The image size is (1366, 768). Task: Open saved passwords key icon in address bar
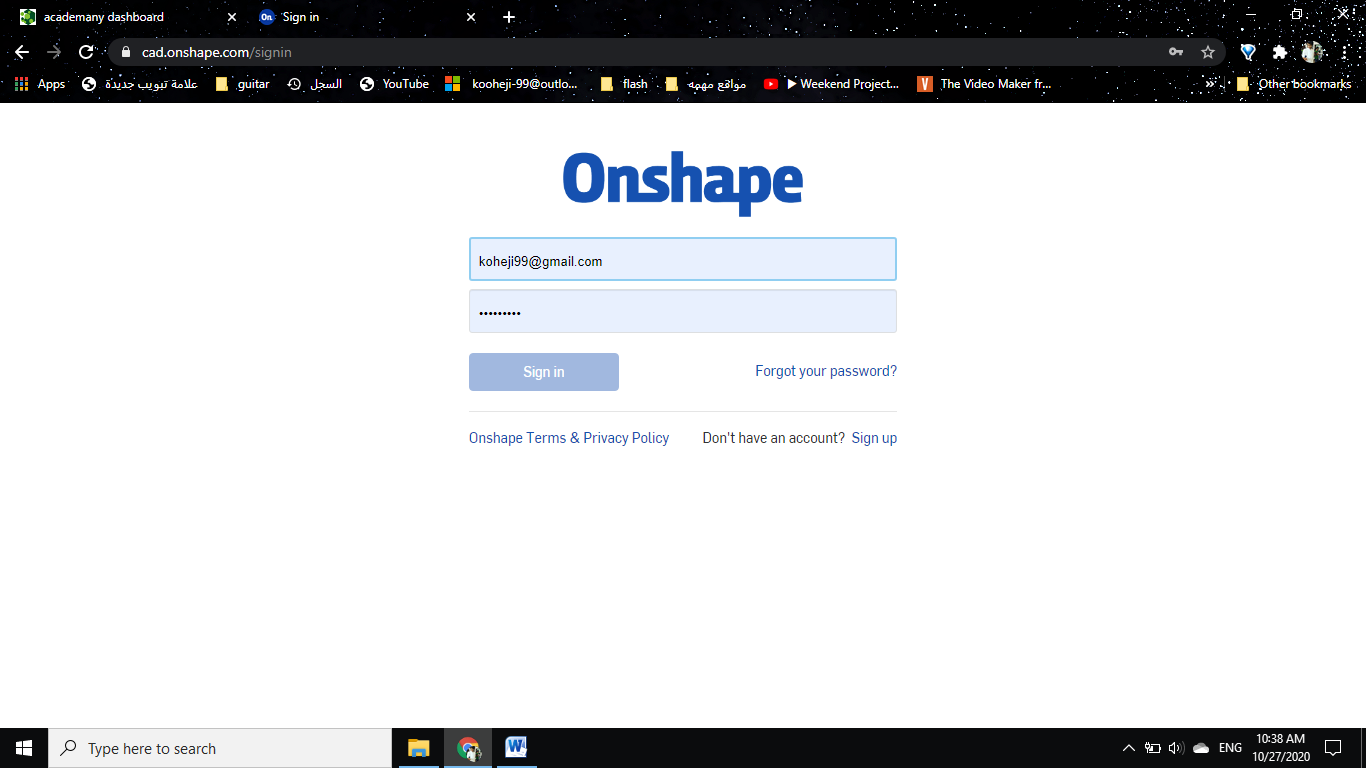pyautogui.click(x=1176, y=52)
